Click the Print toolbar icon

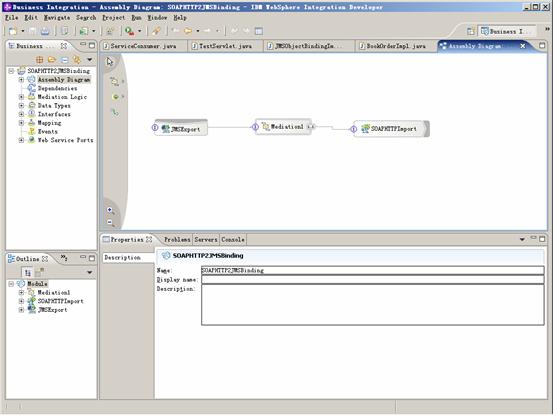[x=45, y=31]
